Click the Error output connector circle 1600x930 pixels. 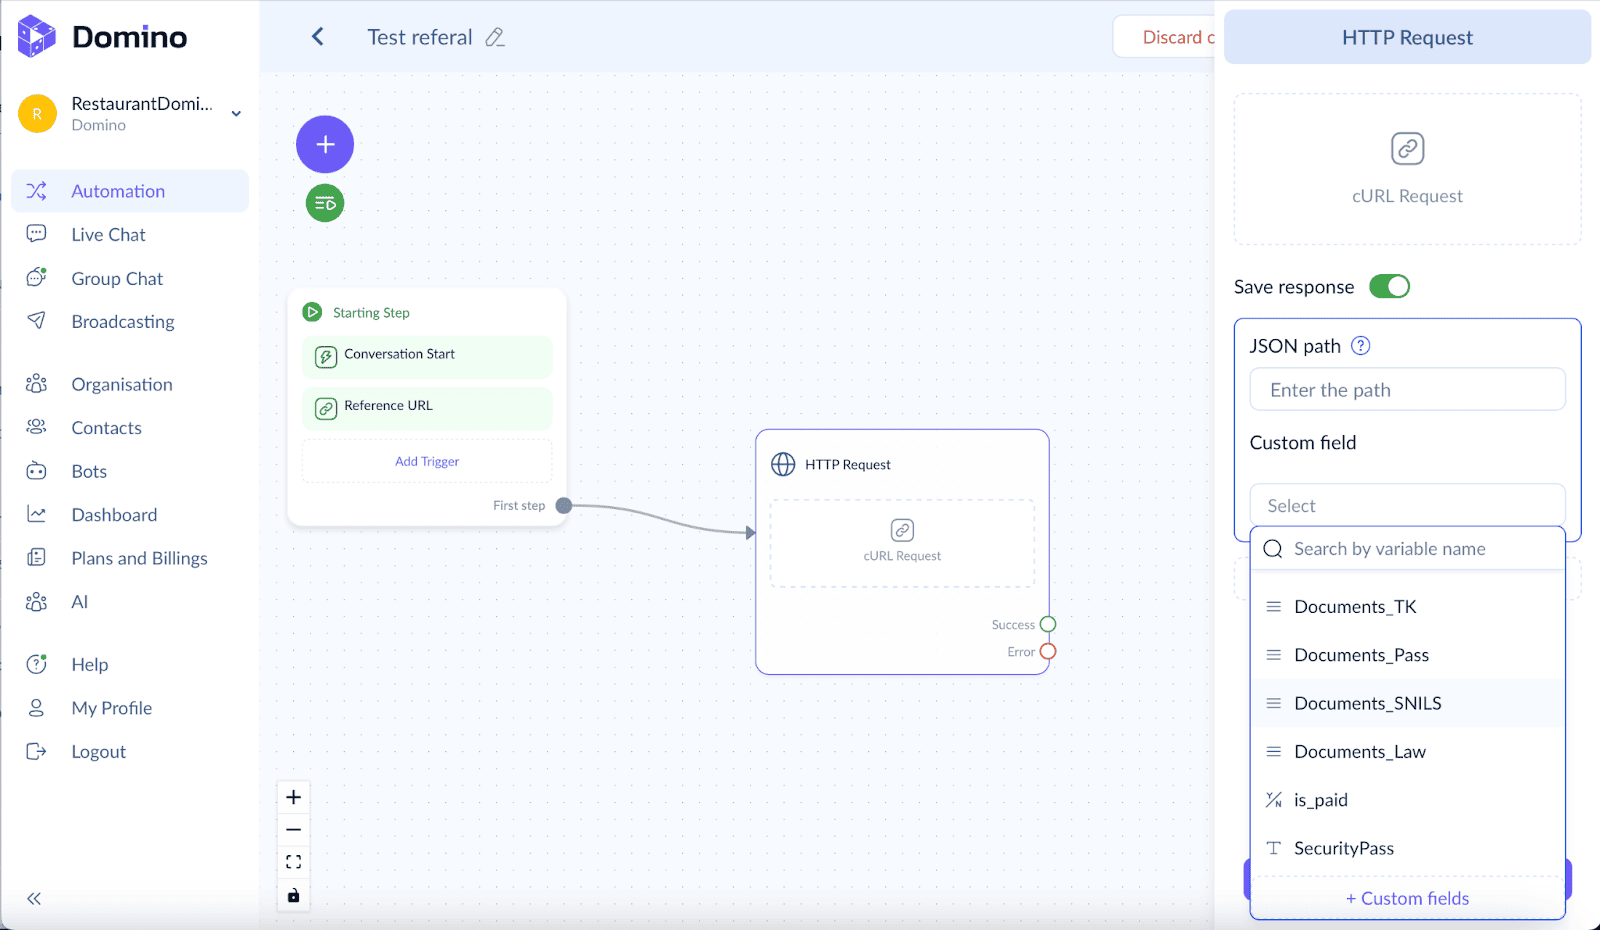(x=1048, y=651)
